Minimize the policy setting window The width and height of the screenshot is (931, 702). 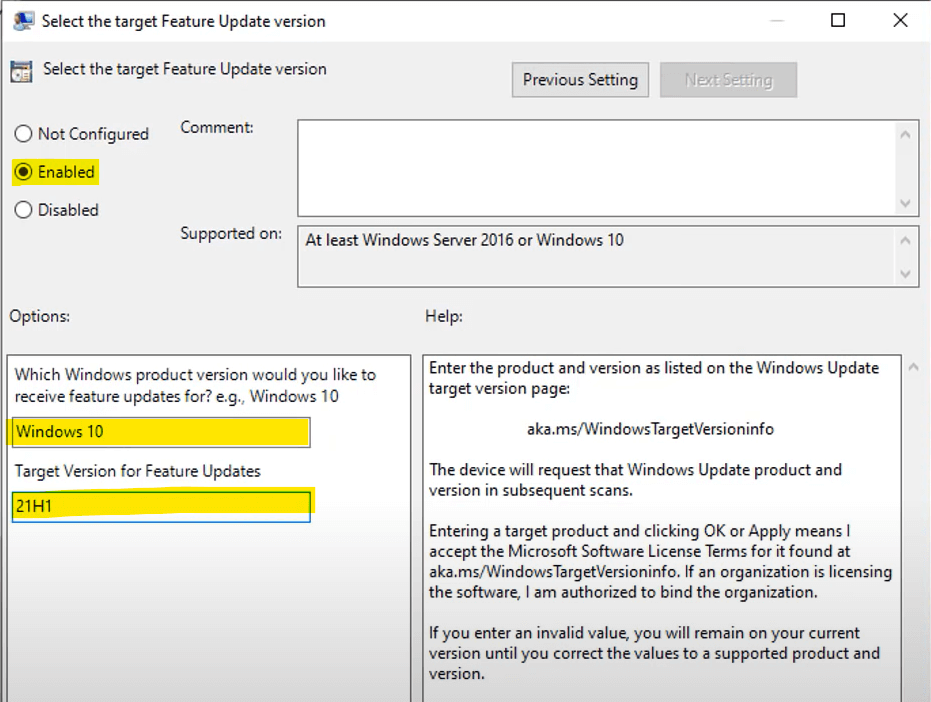(x=777, y=21)
